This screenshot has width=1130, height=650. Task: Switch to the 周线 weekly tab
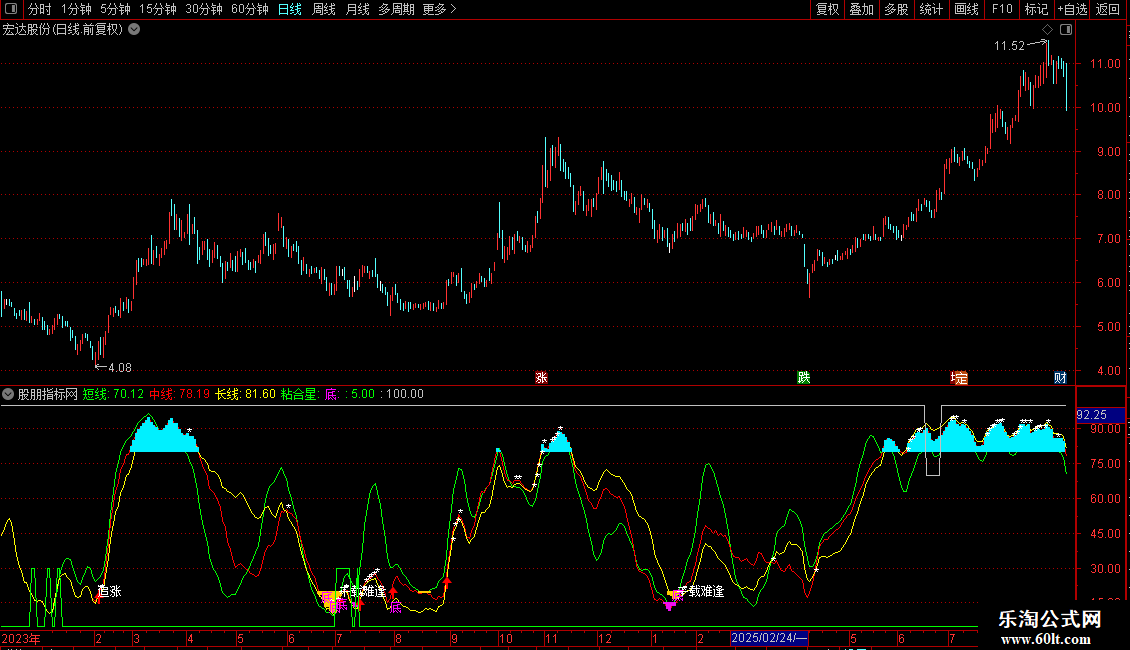[324, 9]
